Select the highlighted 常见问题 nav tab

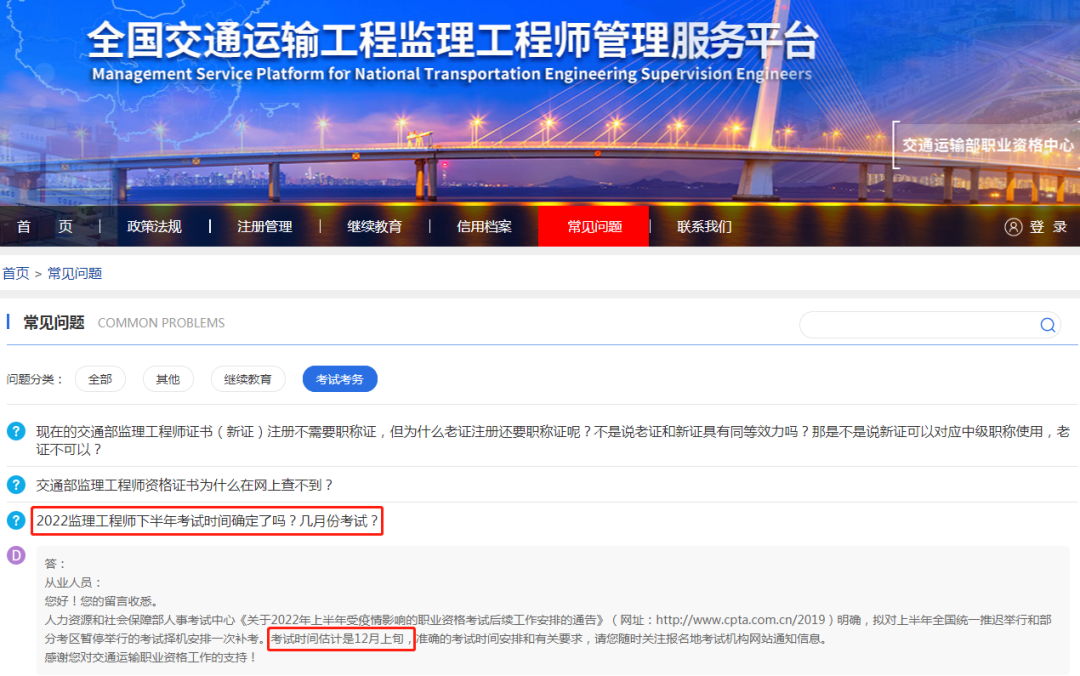[x=594, y=226]
